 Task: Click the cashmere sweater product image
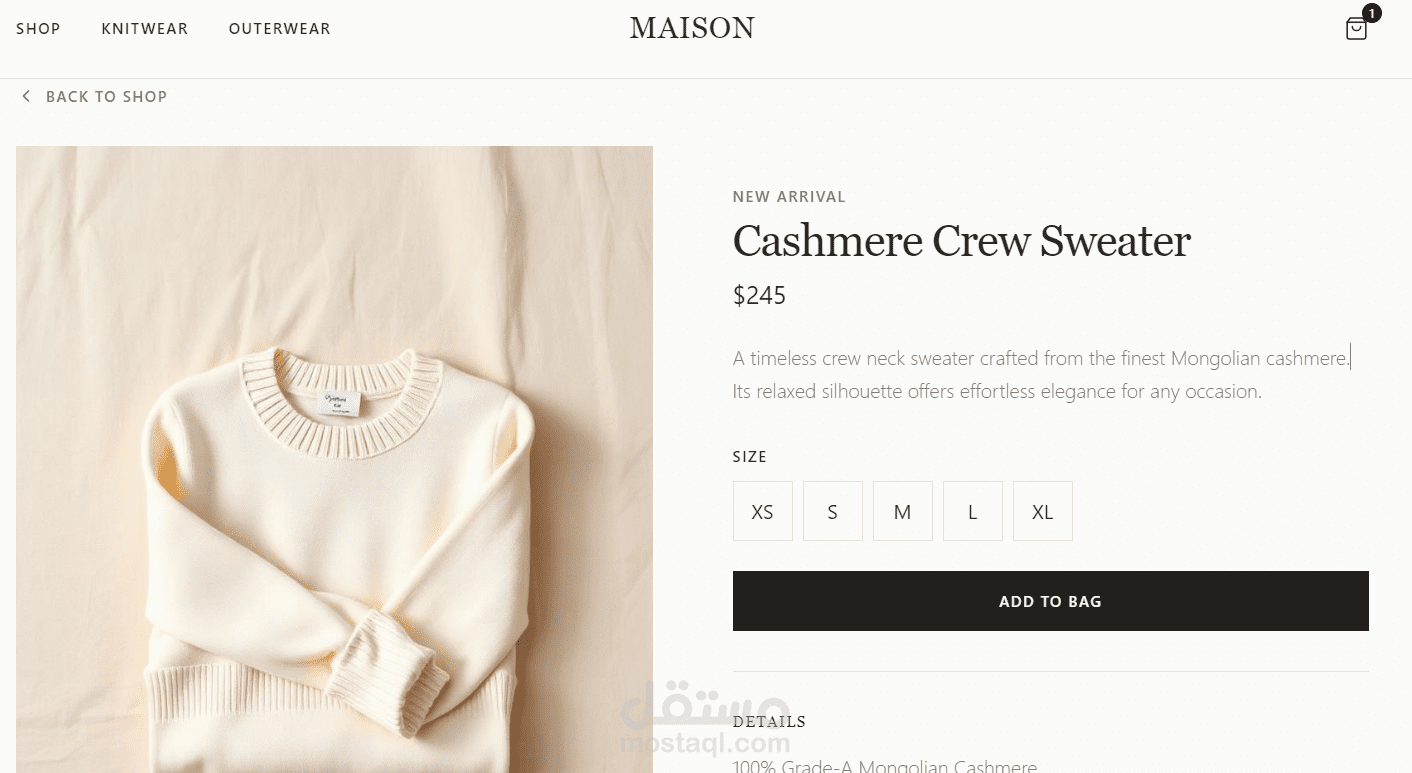(334, 460)
